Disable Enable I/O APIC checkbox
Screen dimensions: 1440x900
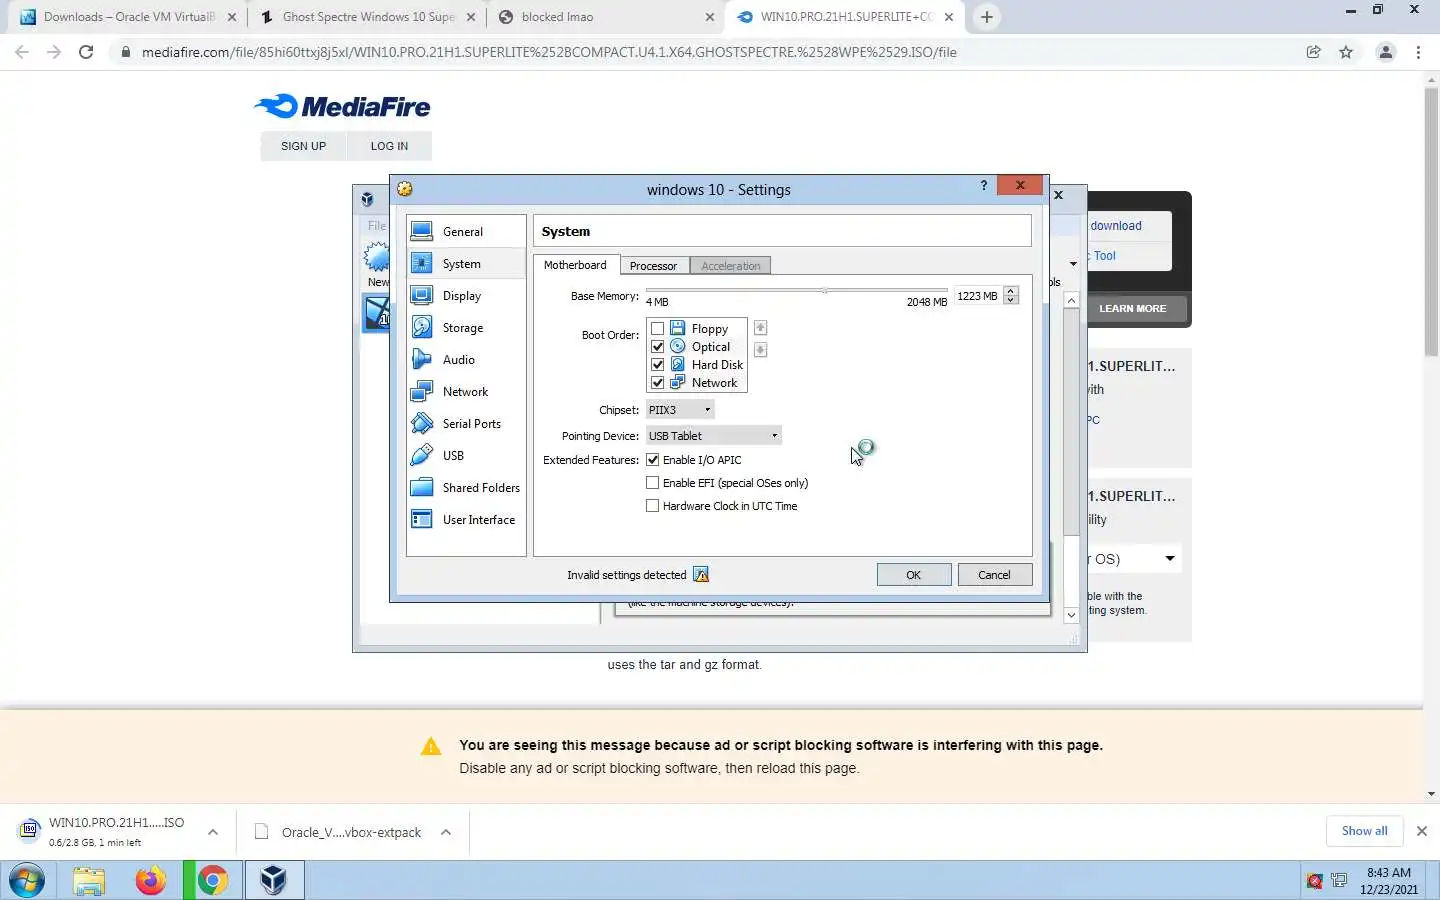pos(653,460)
